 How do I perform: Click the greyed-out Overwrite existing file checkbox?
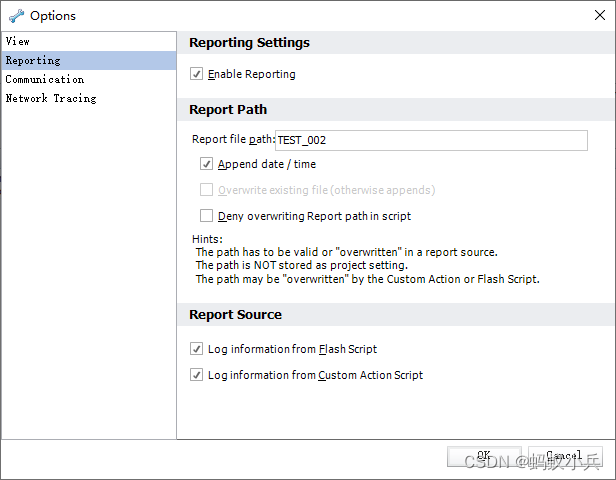pos(207,190)
